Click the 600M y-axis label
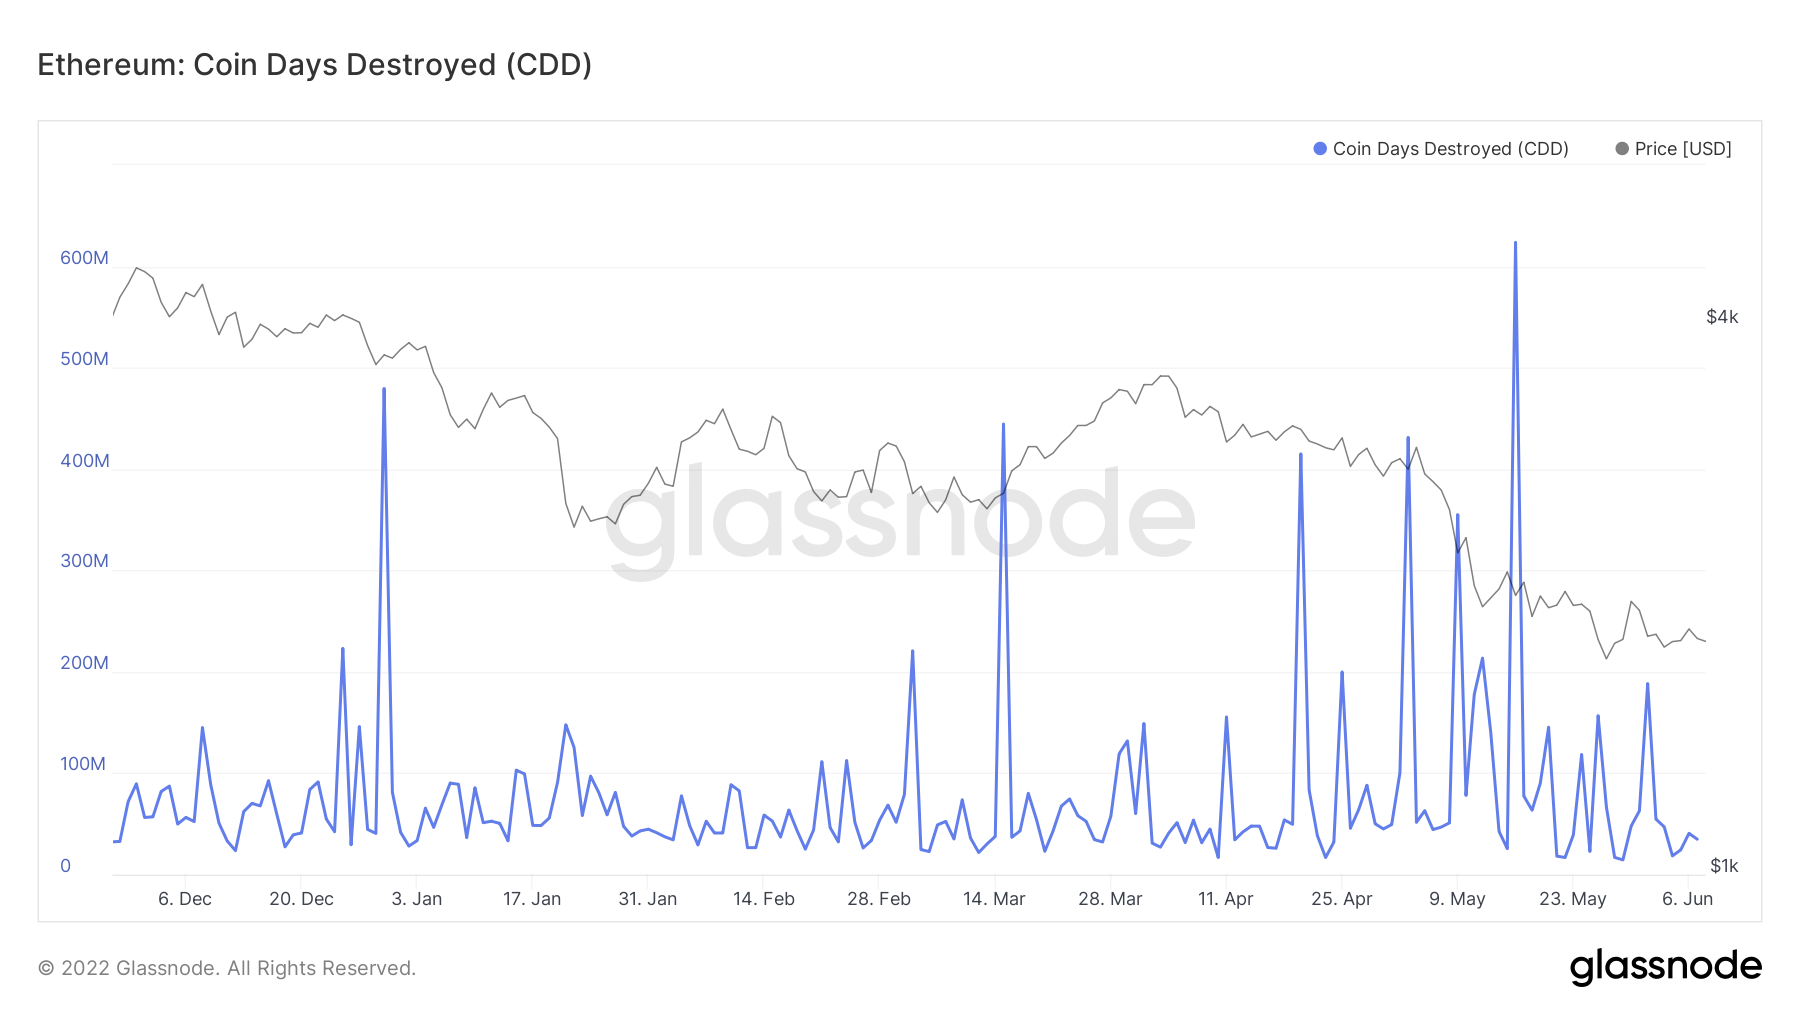 click(84, 258)
